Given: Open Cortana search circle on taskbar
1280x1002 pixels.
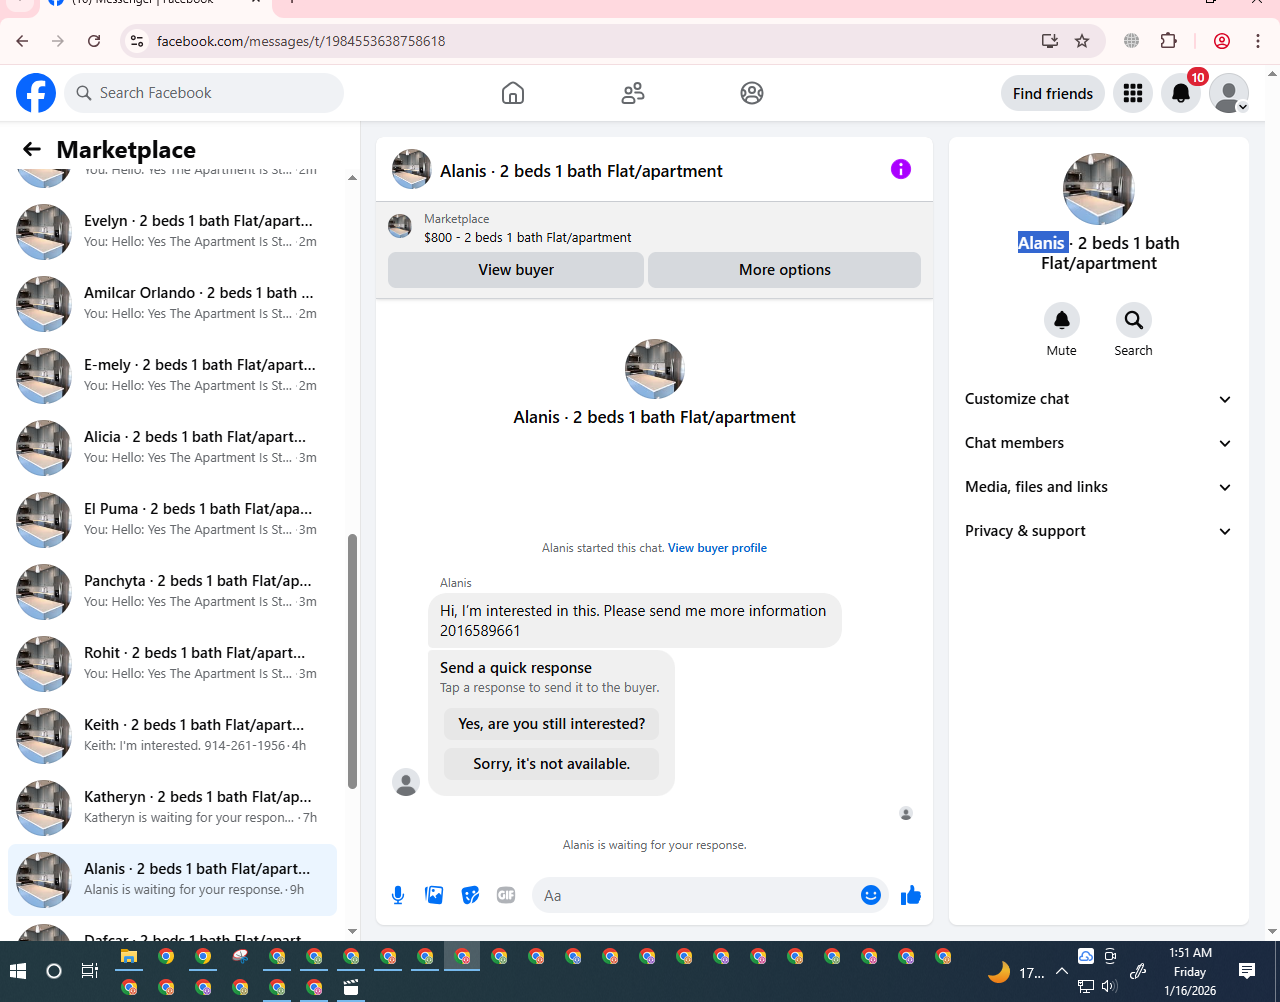Looking at the screenshot, I should pos(54,971).
